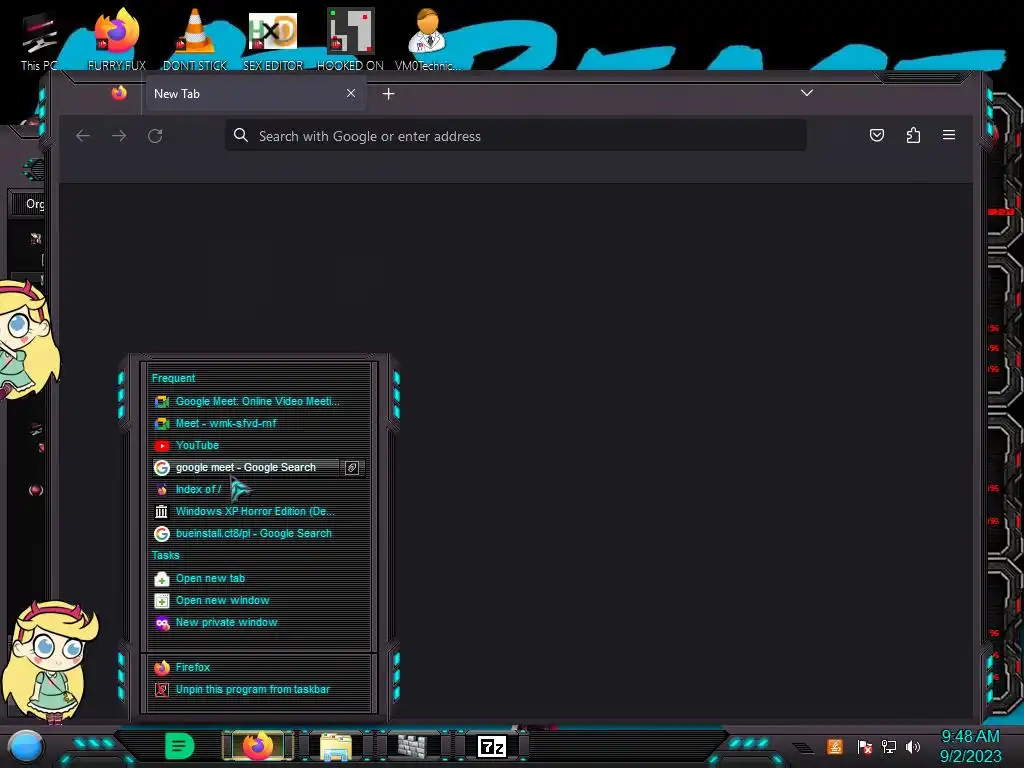The height and width of the screenshot is (768, 1024).
Task: Launch Firefox from the jump list
Action: point(259,667)
